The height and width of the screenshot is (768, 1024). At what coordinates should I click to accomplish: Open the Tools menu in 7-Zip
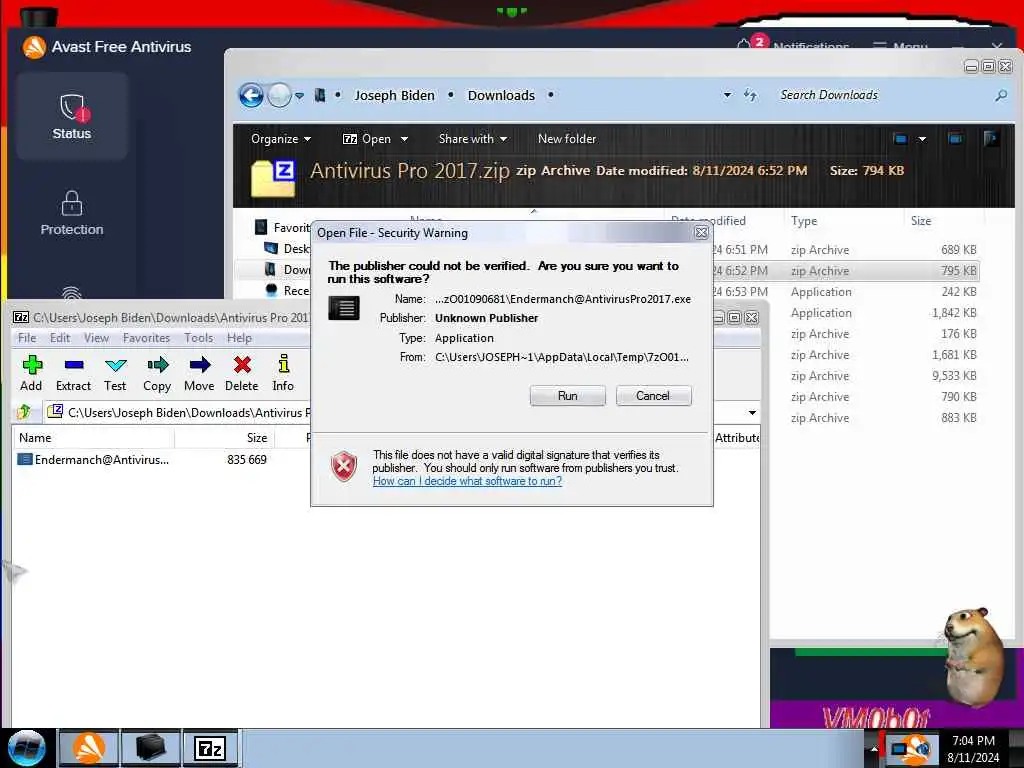tap(199, 338)
